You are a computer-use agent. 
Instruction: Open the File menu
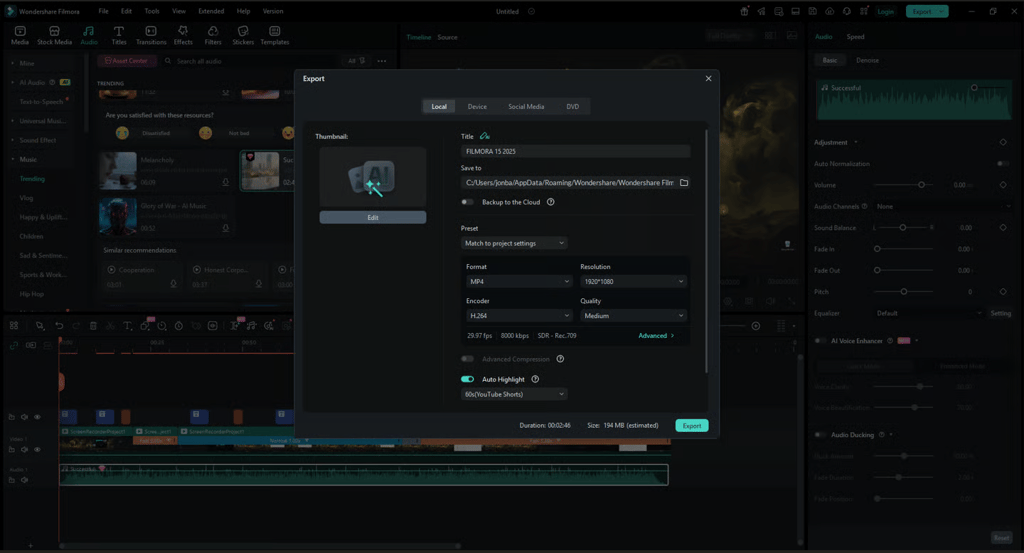103,11
